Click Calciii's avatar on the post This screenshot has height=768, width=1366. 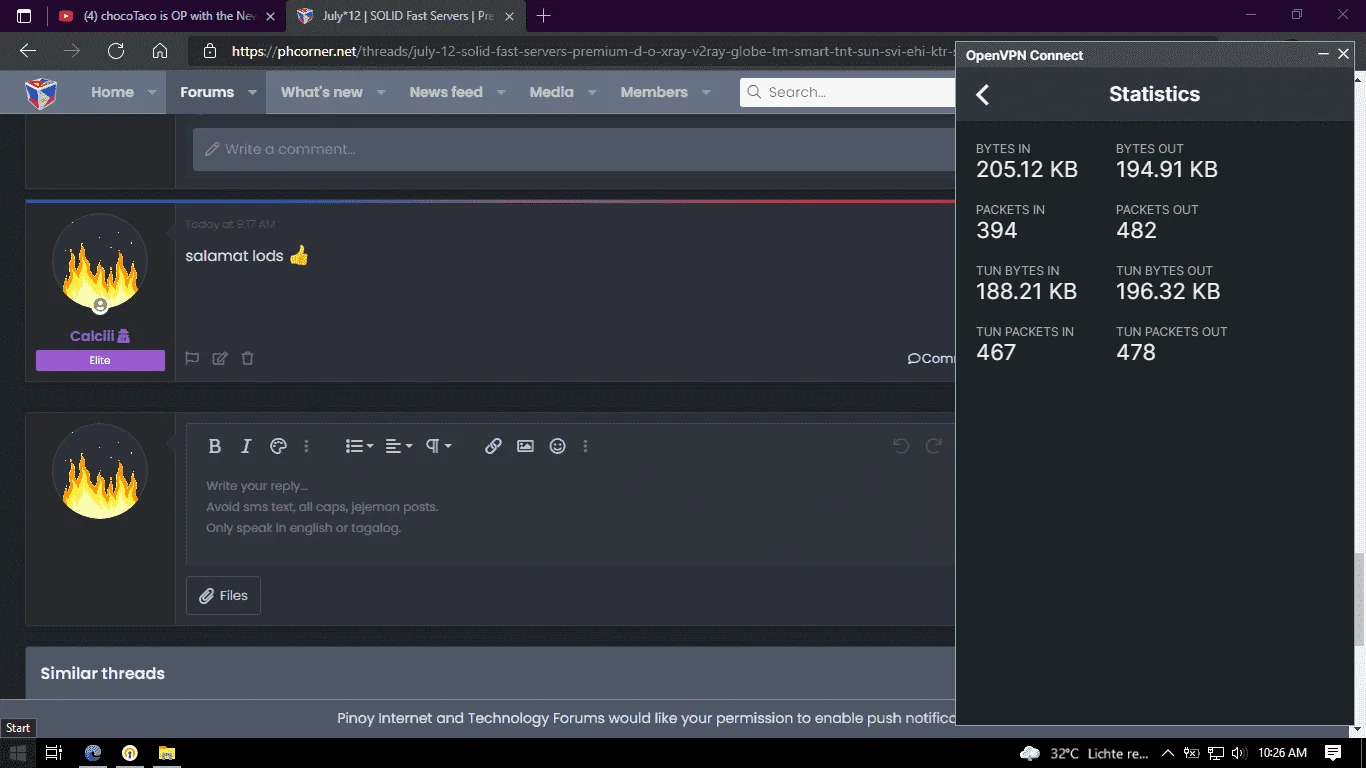coord(100,262)
